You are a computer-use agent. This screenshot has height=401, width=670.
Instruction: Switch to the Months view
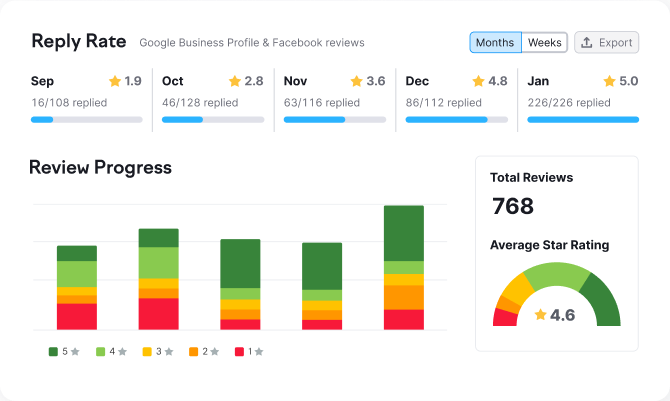(x=495, y=43)
